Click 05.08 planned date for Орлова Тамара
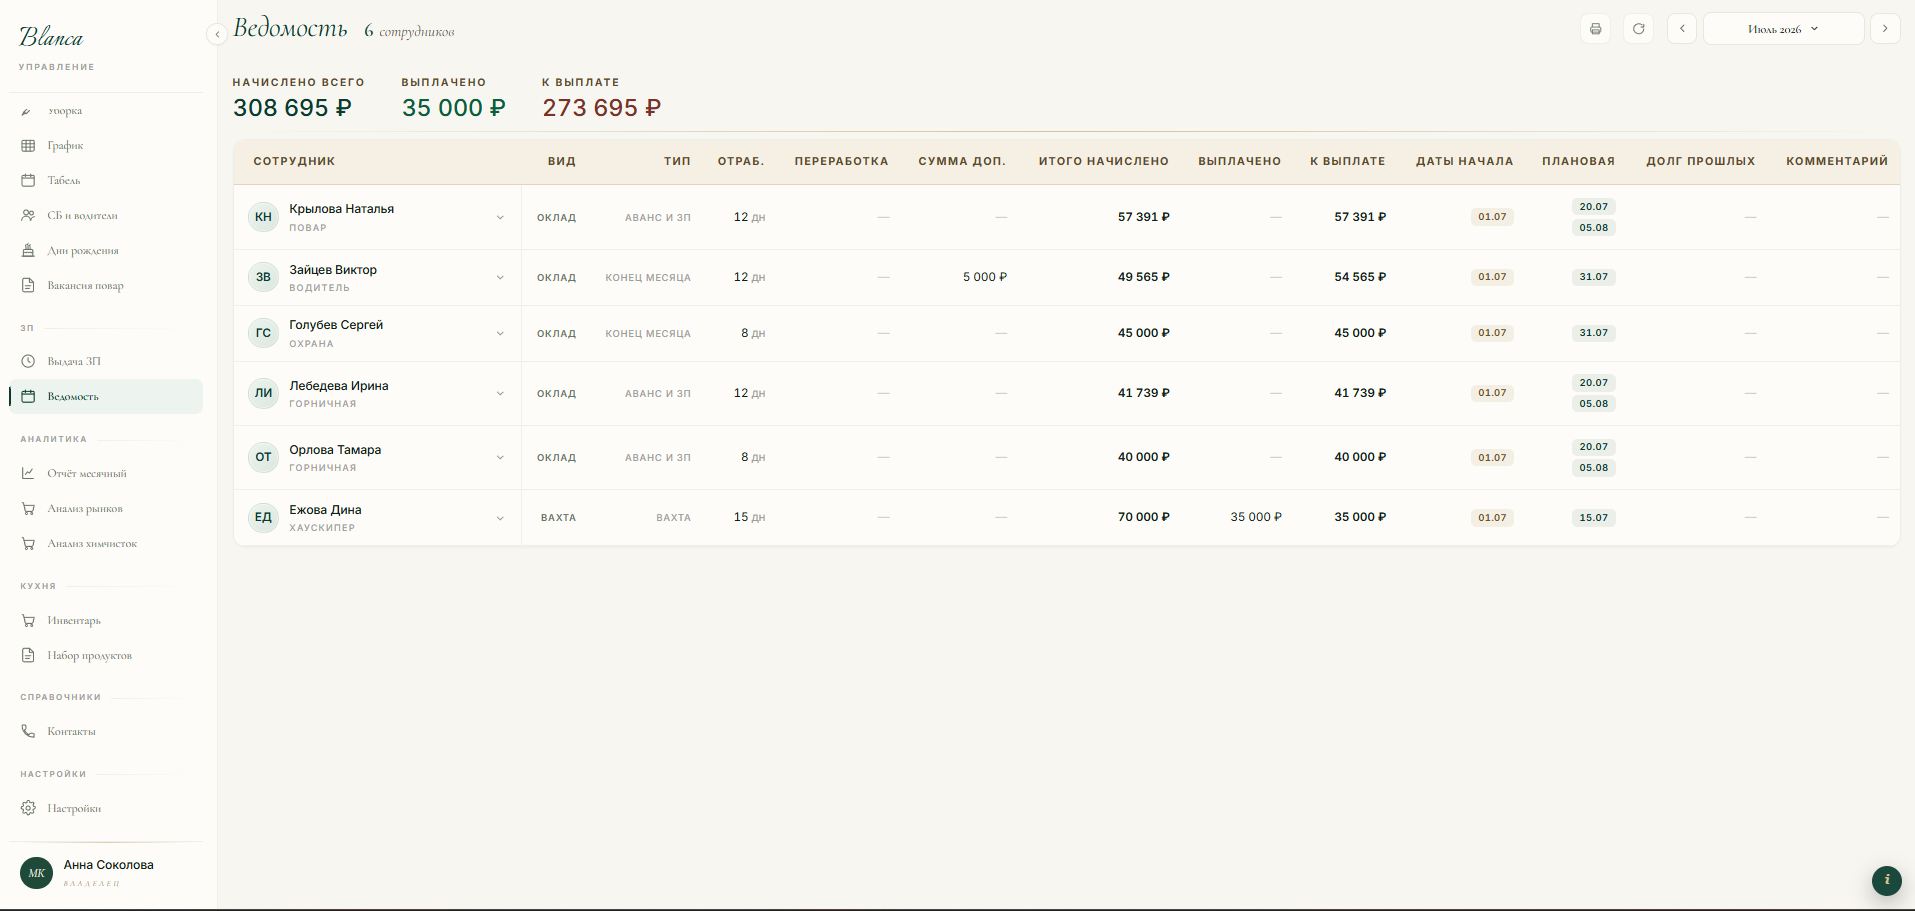The width and height of the screenshot is (1915, 911). tap(1593, 468)
